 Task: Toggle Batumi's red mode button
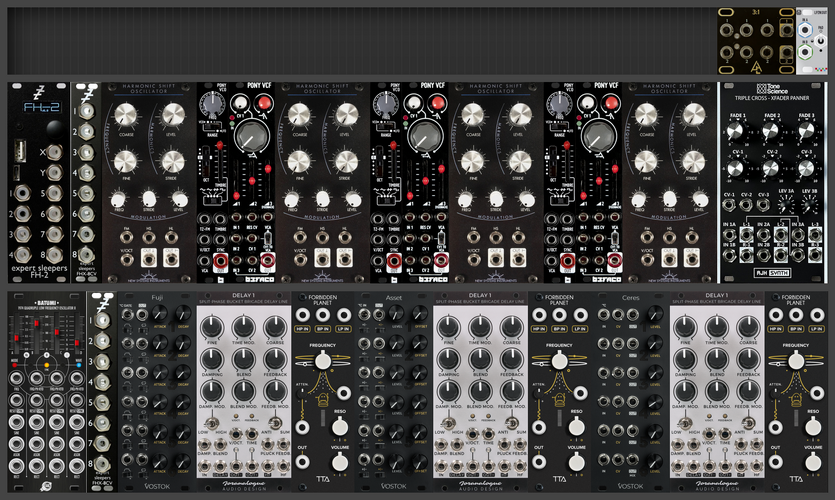tap(15, 365)
